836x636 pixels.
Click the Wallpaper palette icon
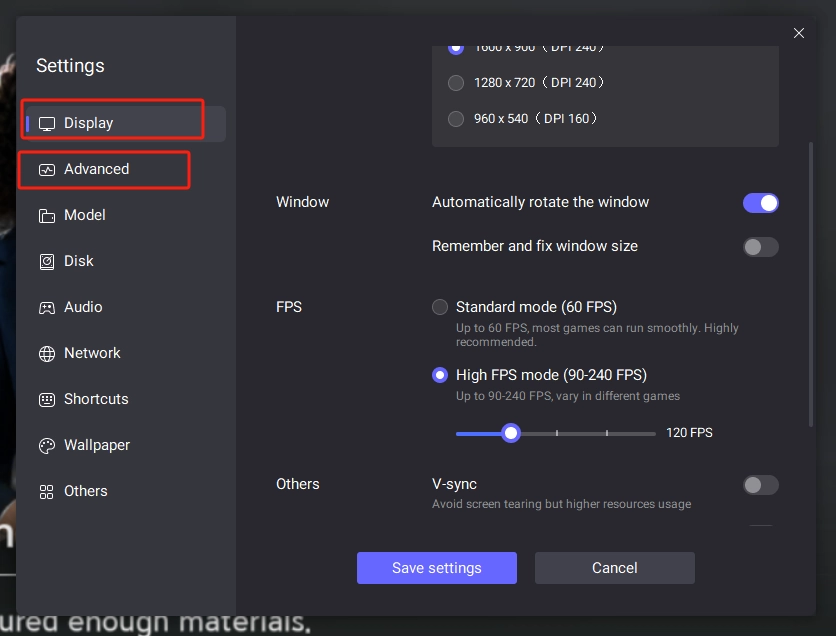pos(48,445)
